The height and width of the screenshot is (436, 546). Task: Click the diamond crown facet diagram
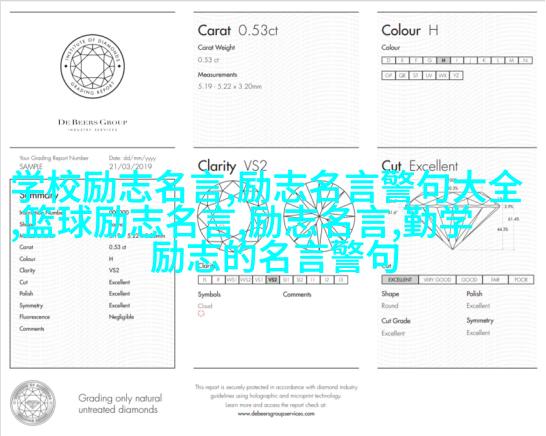(x=222, y=216)
